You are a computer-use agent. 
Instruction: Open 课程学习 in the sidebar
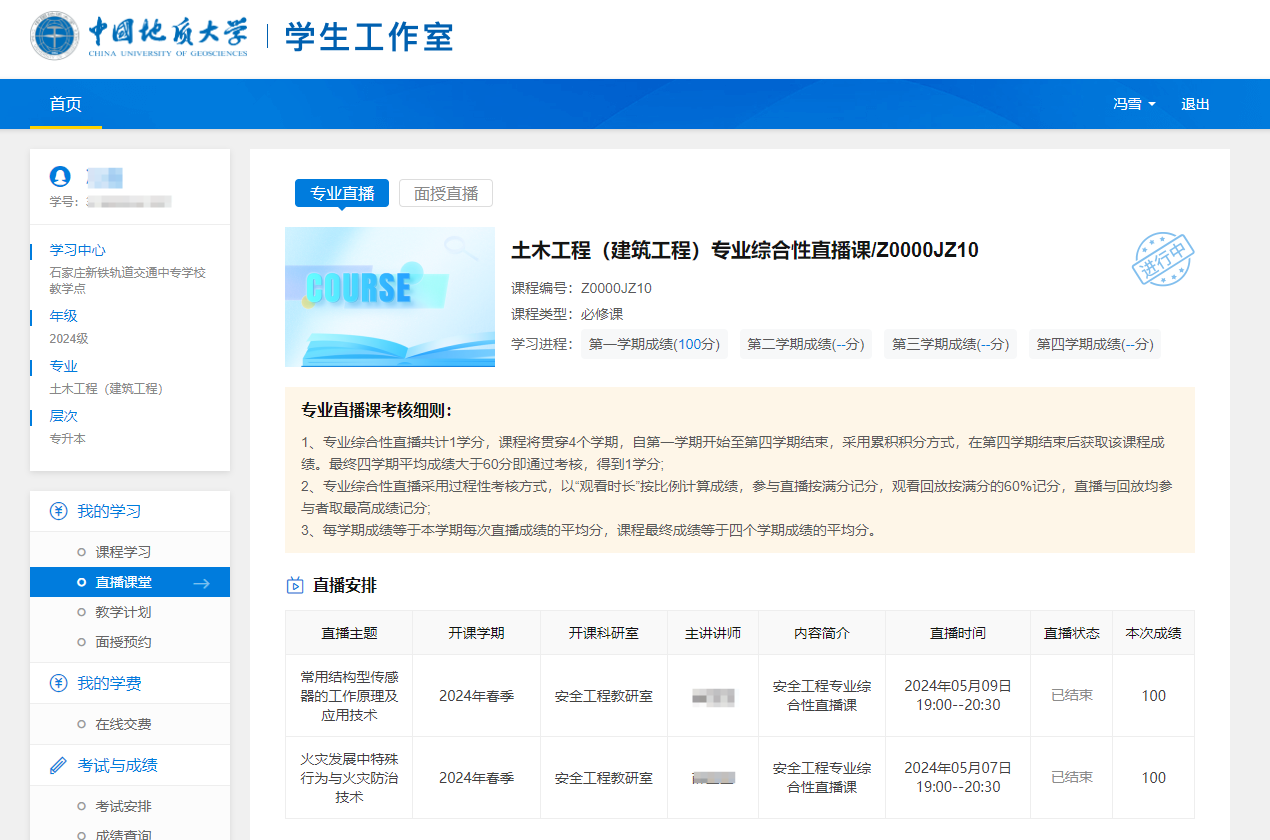[x=123, y=552]
